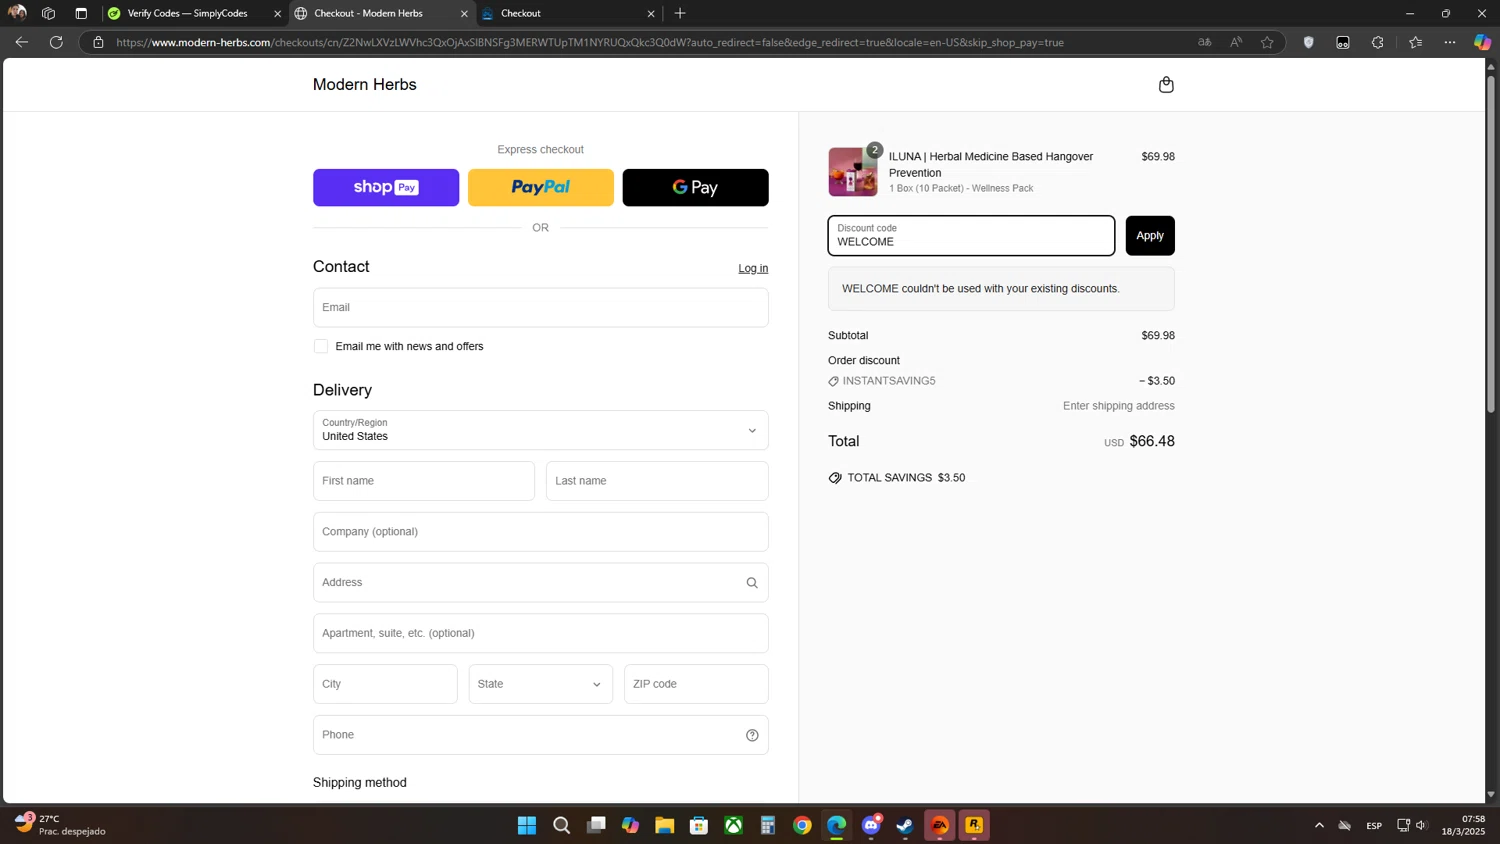This screenshot has width=1500, height=844.
Task: Click the browser address bar URL
Action: [x=590, y=42]
